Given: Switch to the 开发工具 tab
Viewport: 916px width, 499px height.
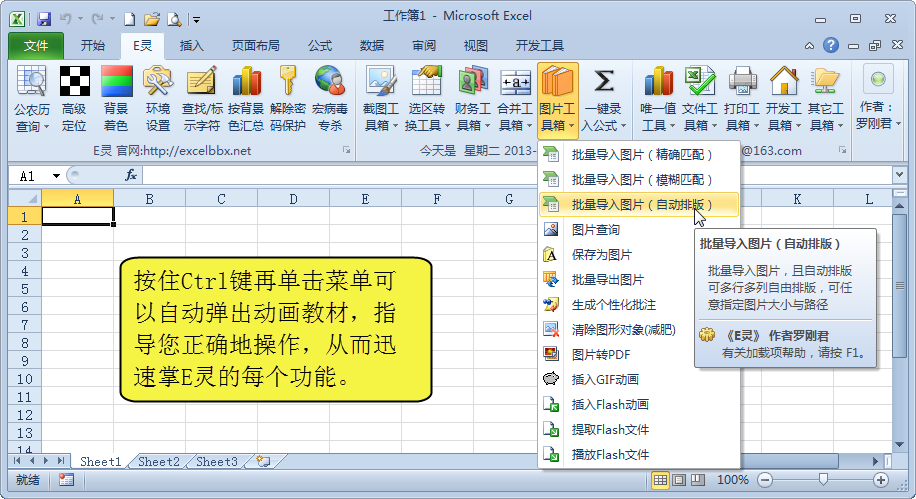Looking at the screenshot, I should (x=540, y=46).
